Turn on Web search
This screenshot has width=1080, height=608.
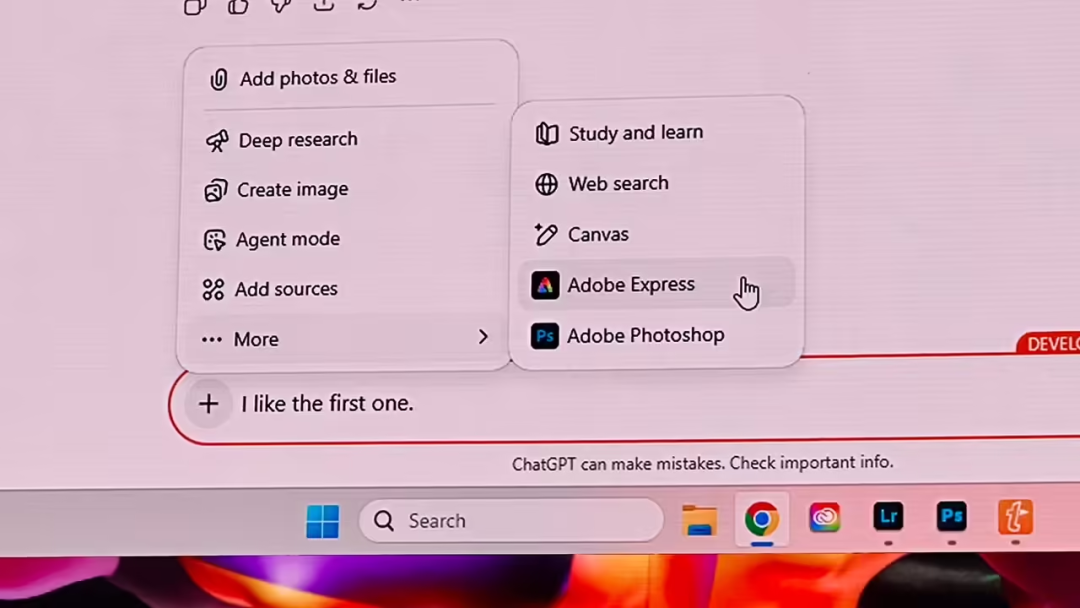pyautogui.click(x=656, y=184)
